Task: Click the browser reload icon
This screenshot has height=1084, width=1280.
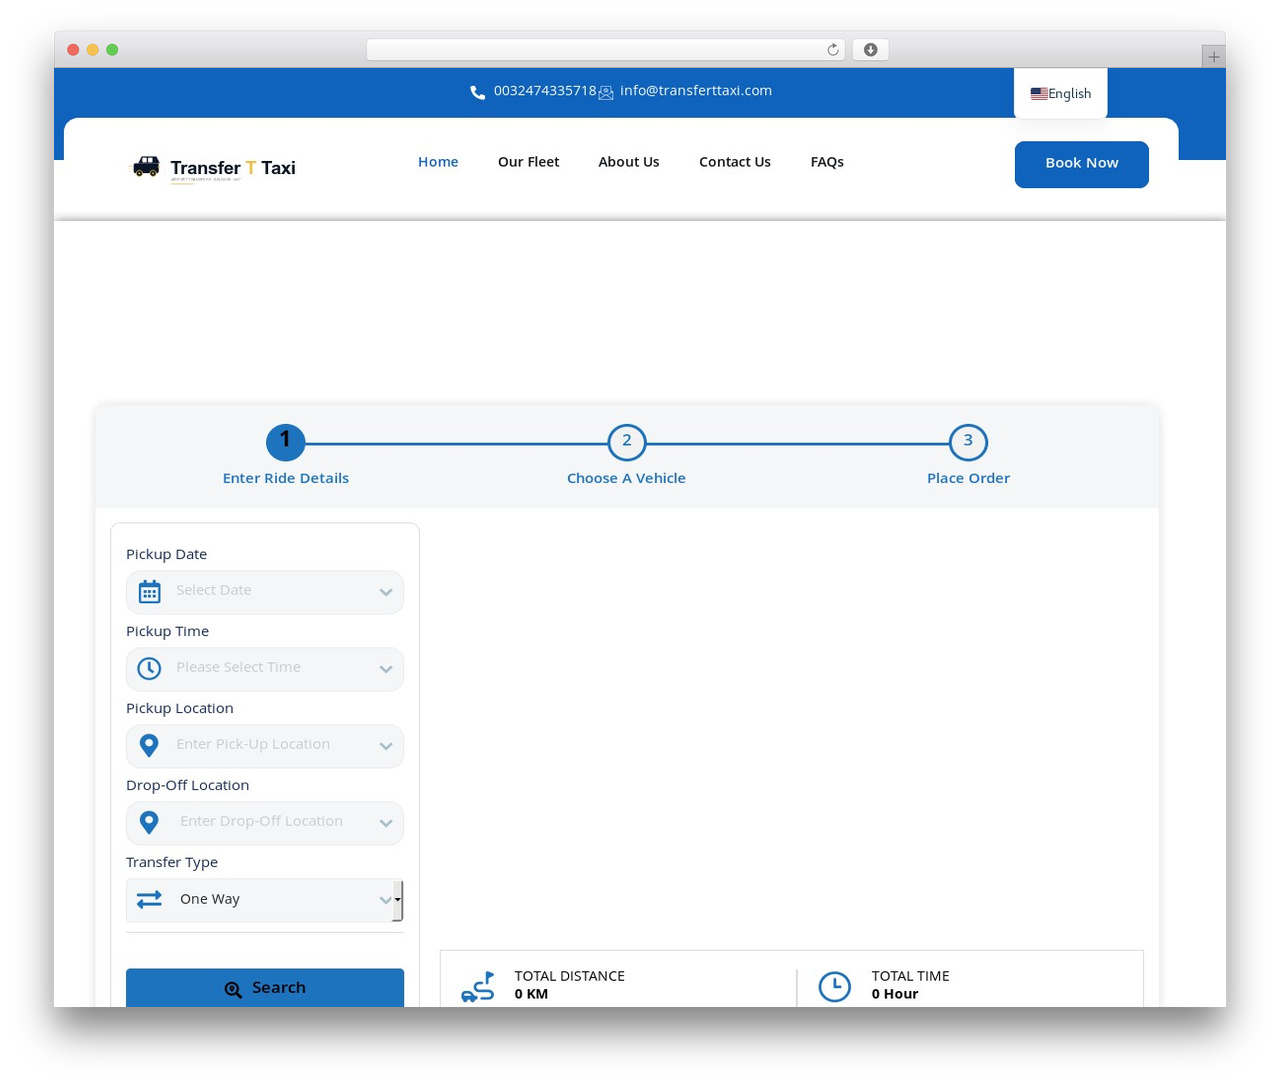Action: click(x=832, y=50)
